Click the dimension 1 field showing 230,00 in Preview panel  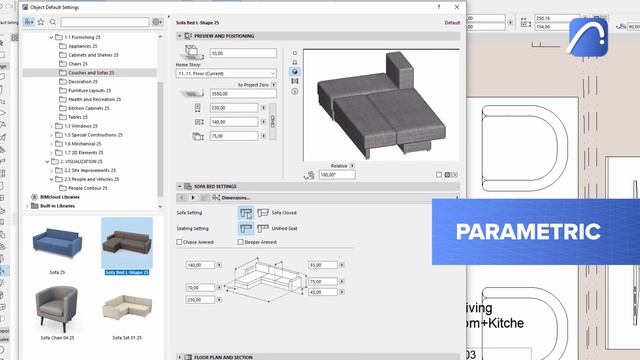pos(234,108)
